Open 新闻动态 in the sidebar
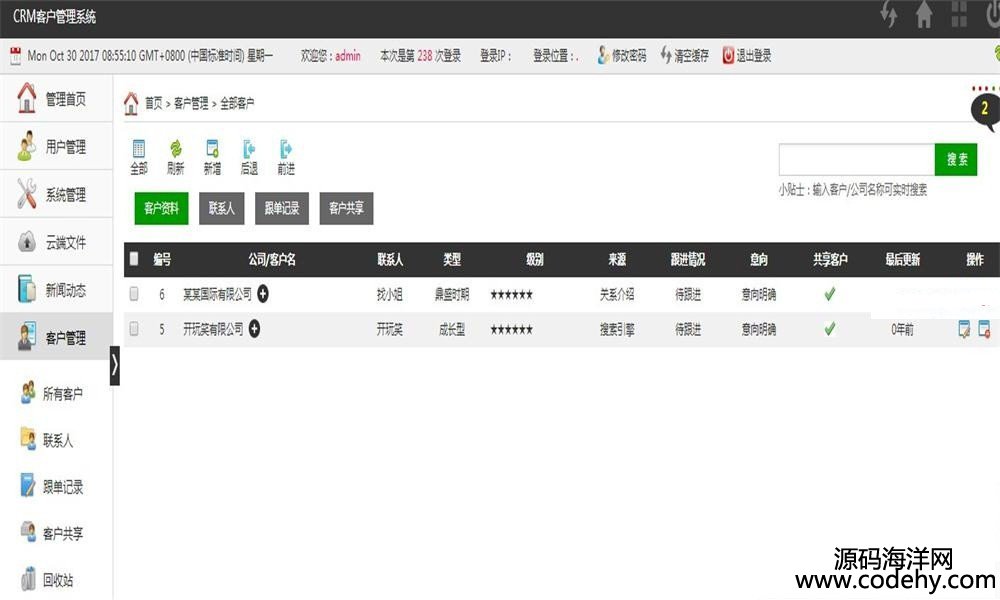Viewport: 1000px width, 600px height. tap(56, 289)
